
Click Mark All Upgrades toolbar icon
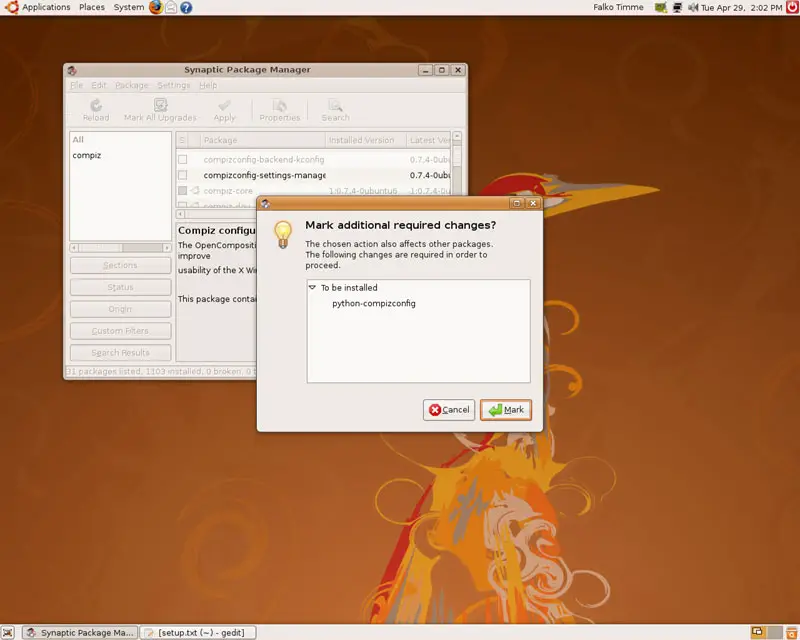click(x=160, y=110)
